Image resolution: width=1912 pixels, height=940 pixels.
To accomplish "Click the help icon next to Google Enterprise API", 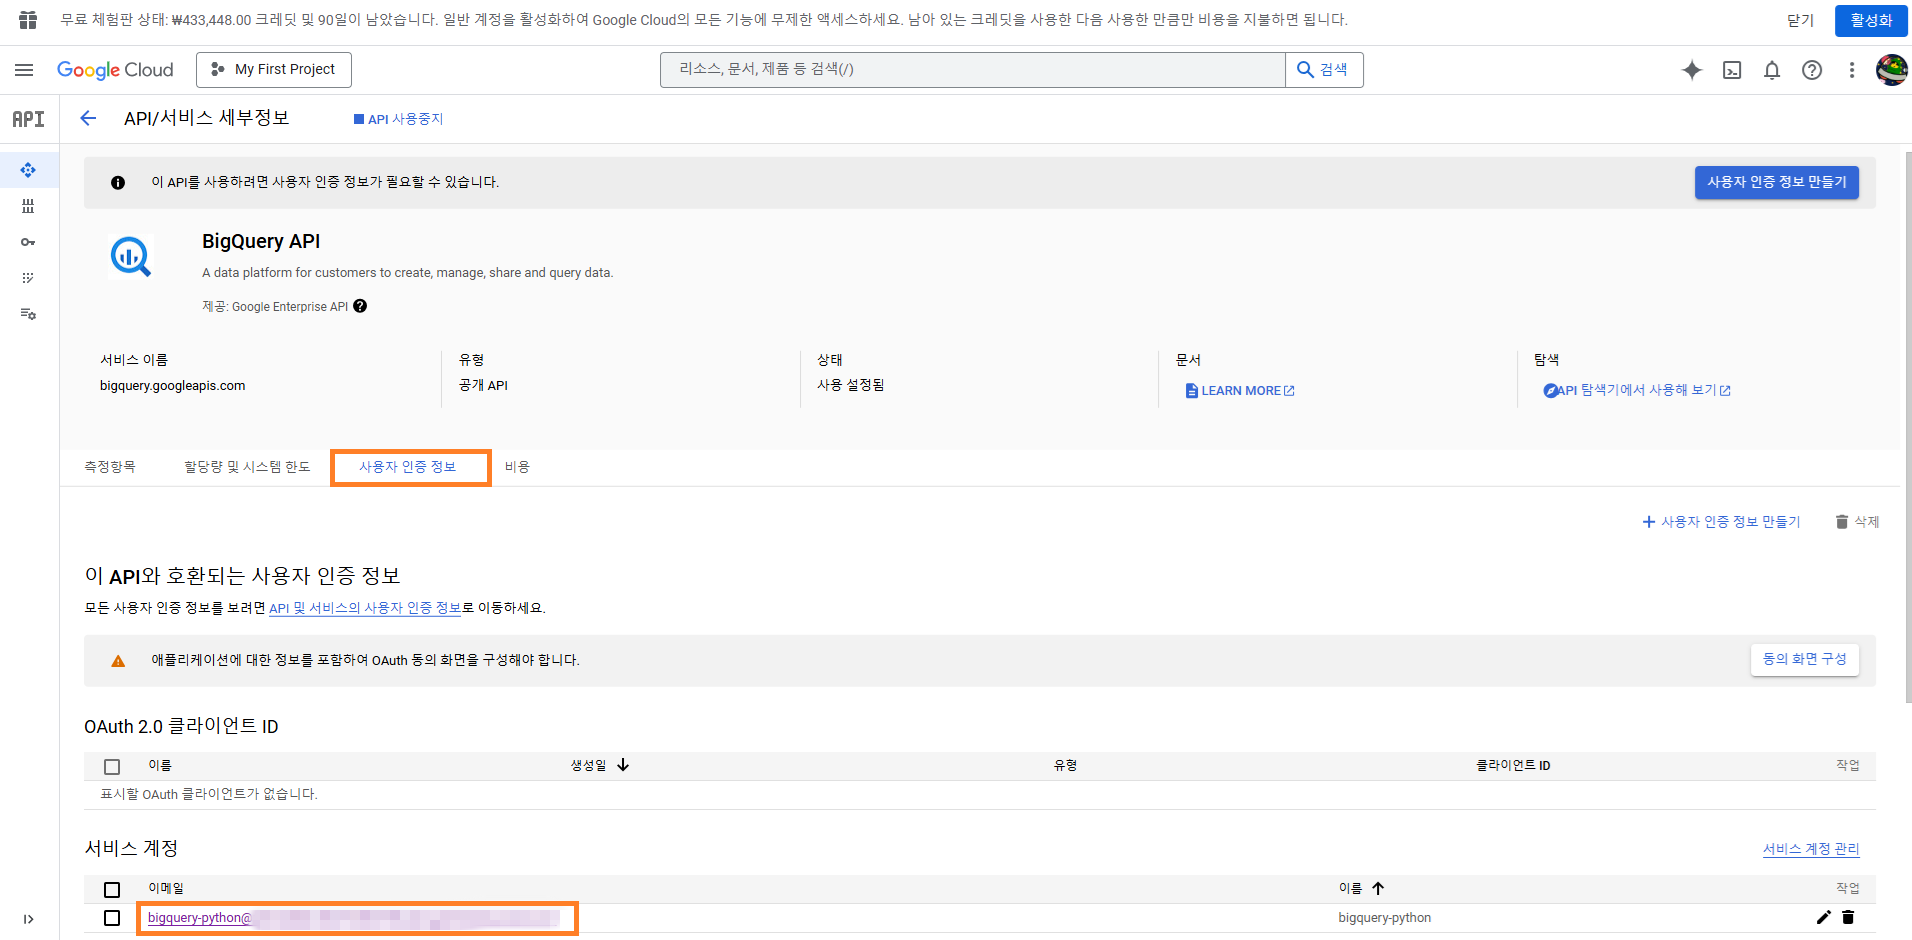I will click(x=360, y=306).
